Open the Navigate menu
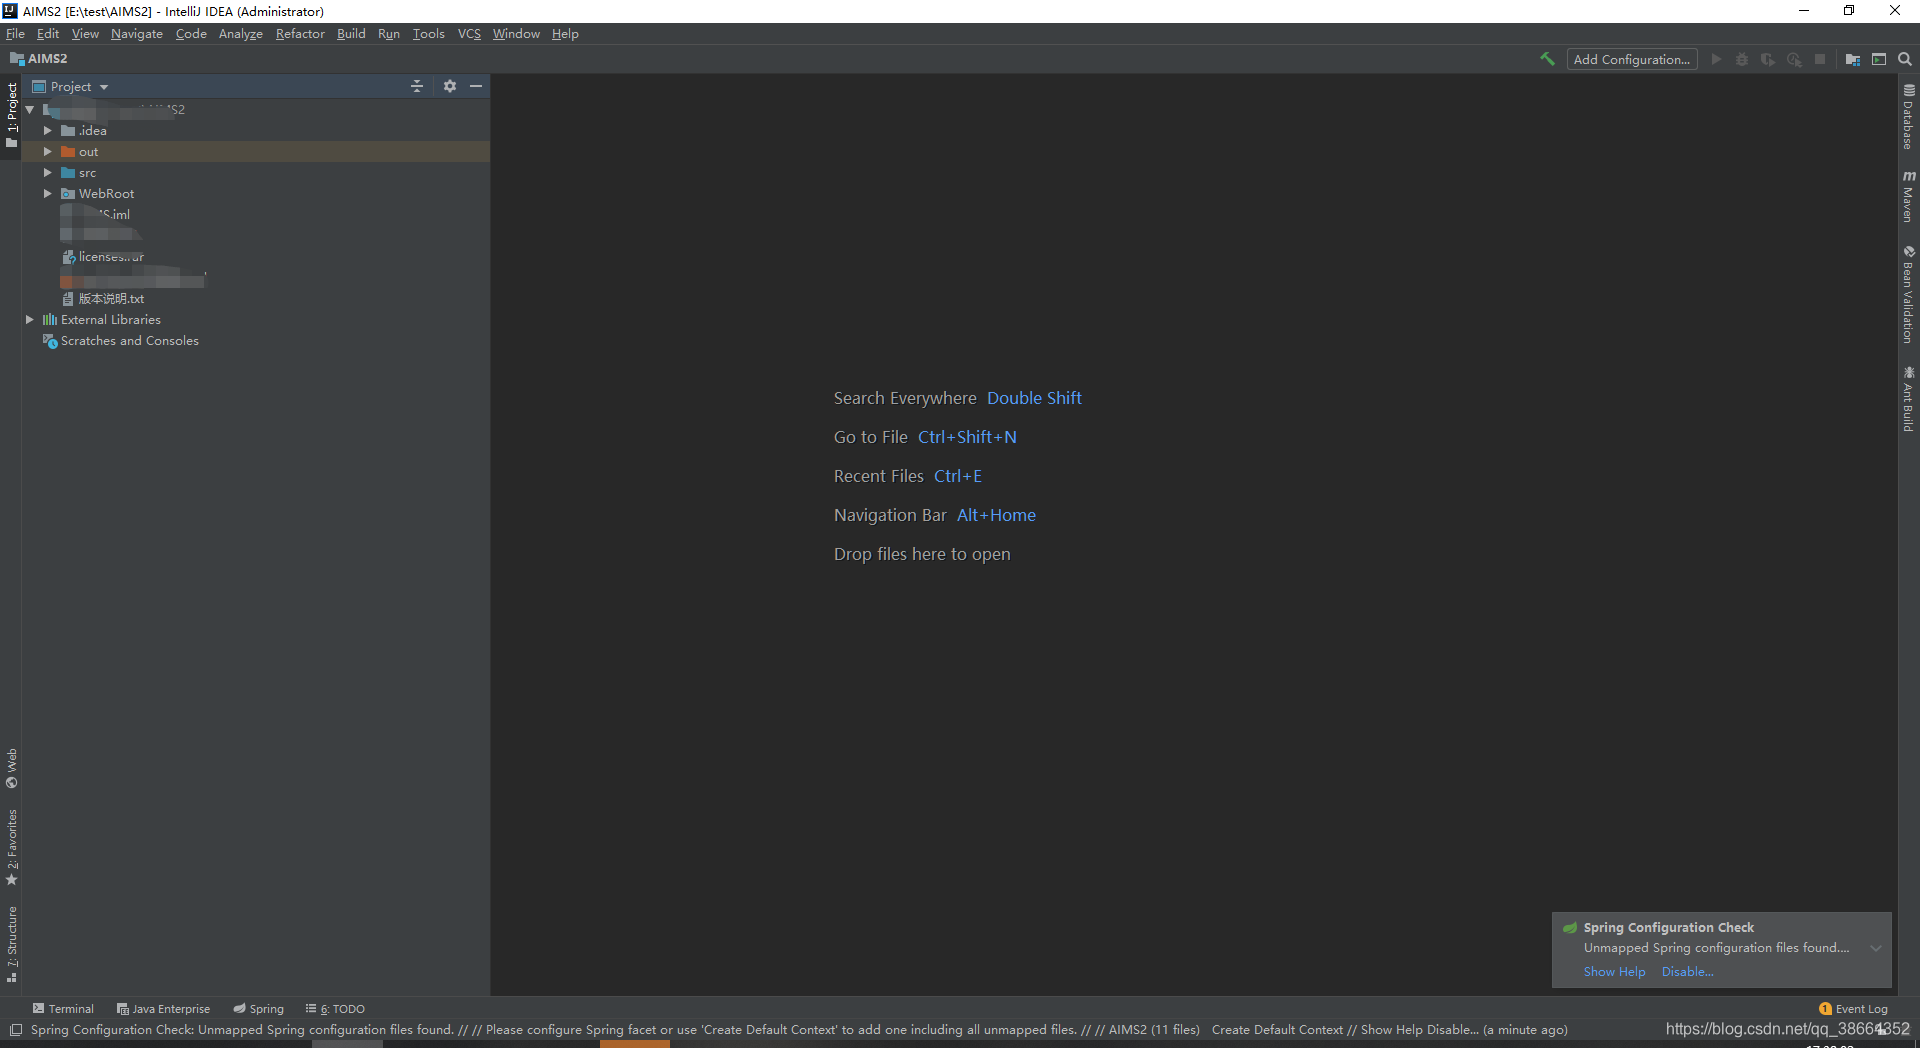Viewport: 1920px width, 1048px height. coord(137,33)
